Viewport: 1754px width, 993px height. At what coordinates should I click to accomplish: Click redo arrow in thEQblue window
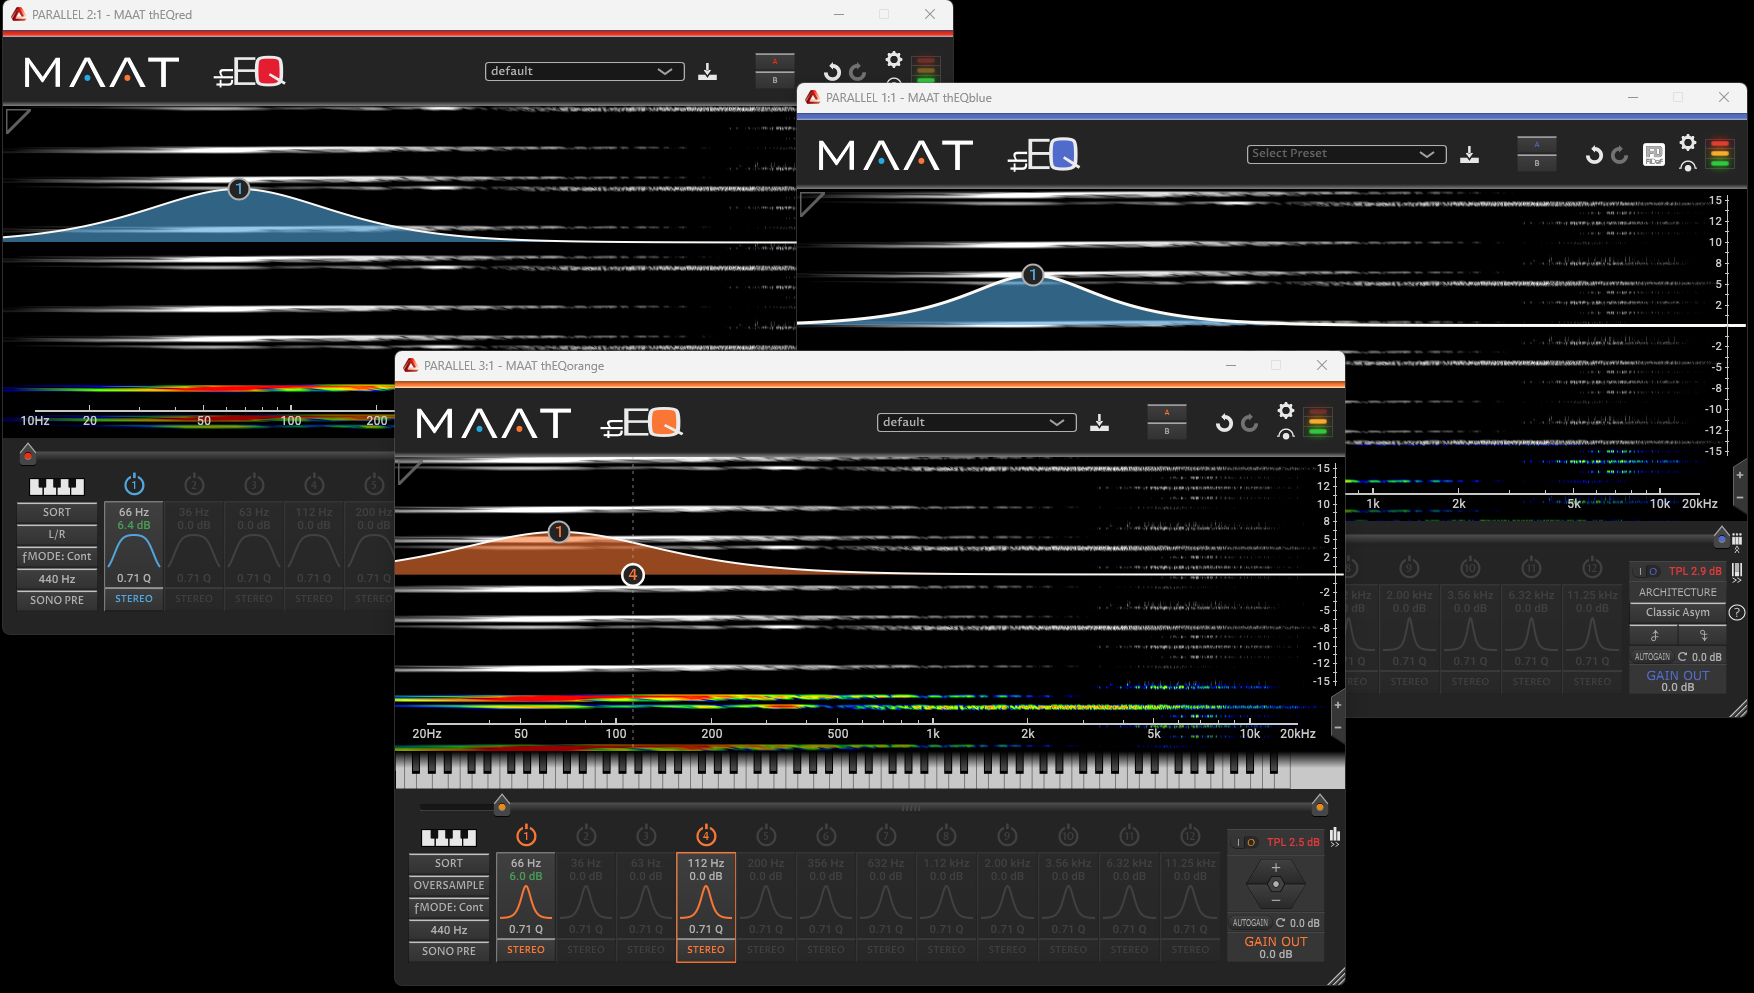coord(1620,155)
